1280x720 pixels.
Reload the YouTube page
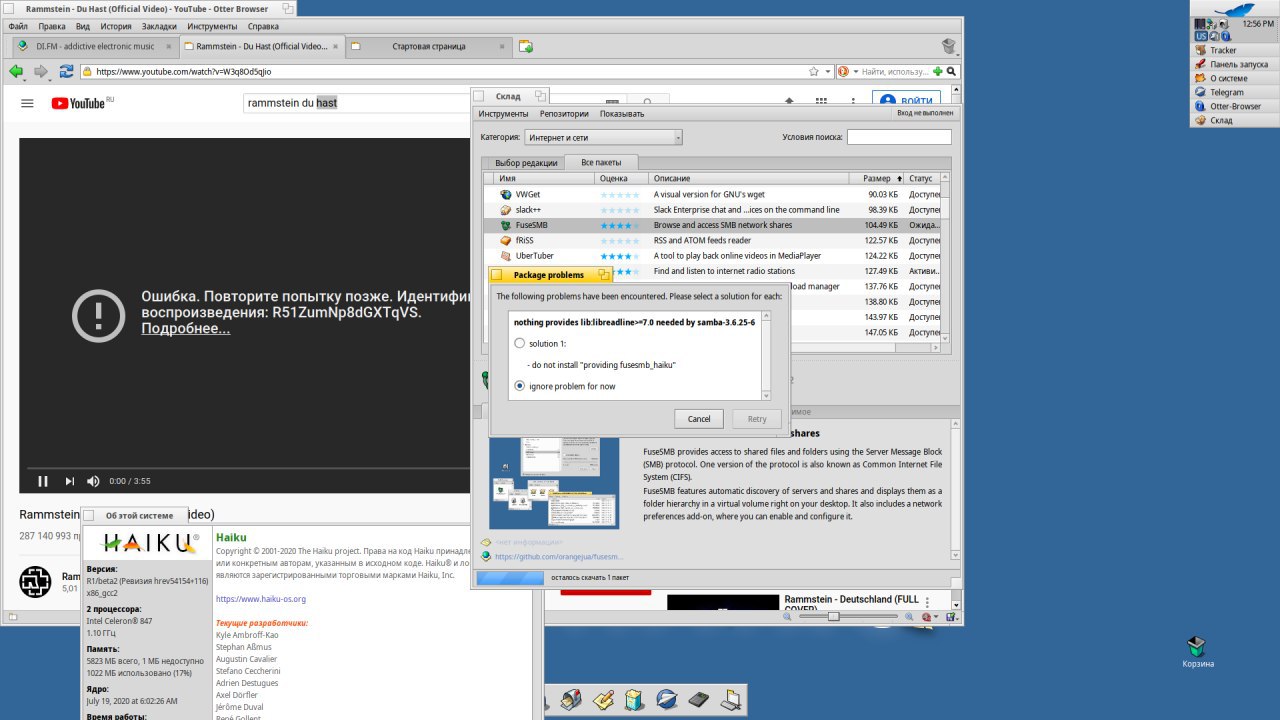pos(67,71)
